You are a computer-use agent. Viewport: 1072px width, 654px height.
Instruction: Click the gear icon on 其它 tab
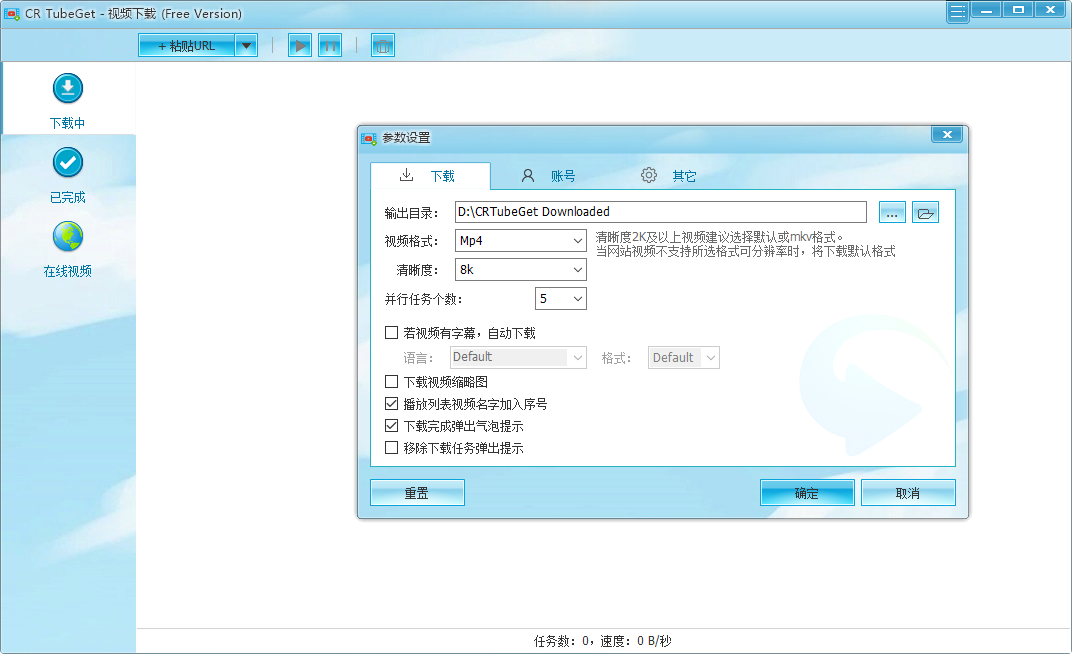point(649,175)
